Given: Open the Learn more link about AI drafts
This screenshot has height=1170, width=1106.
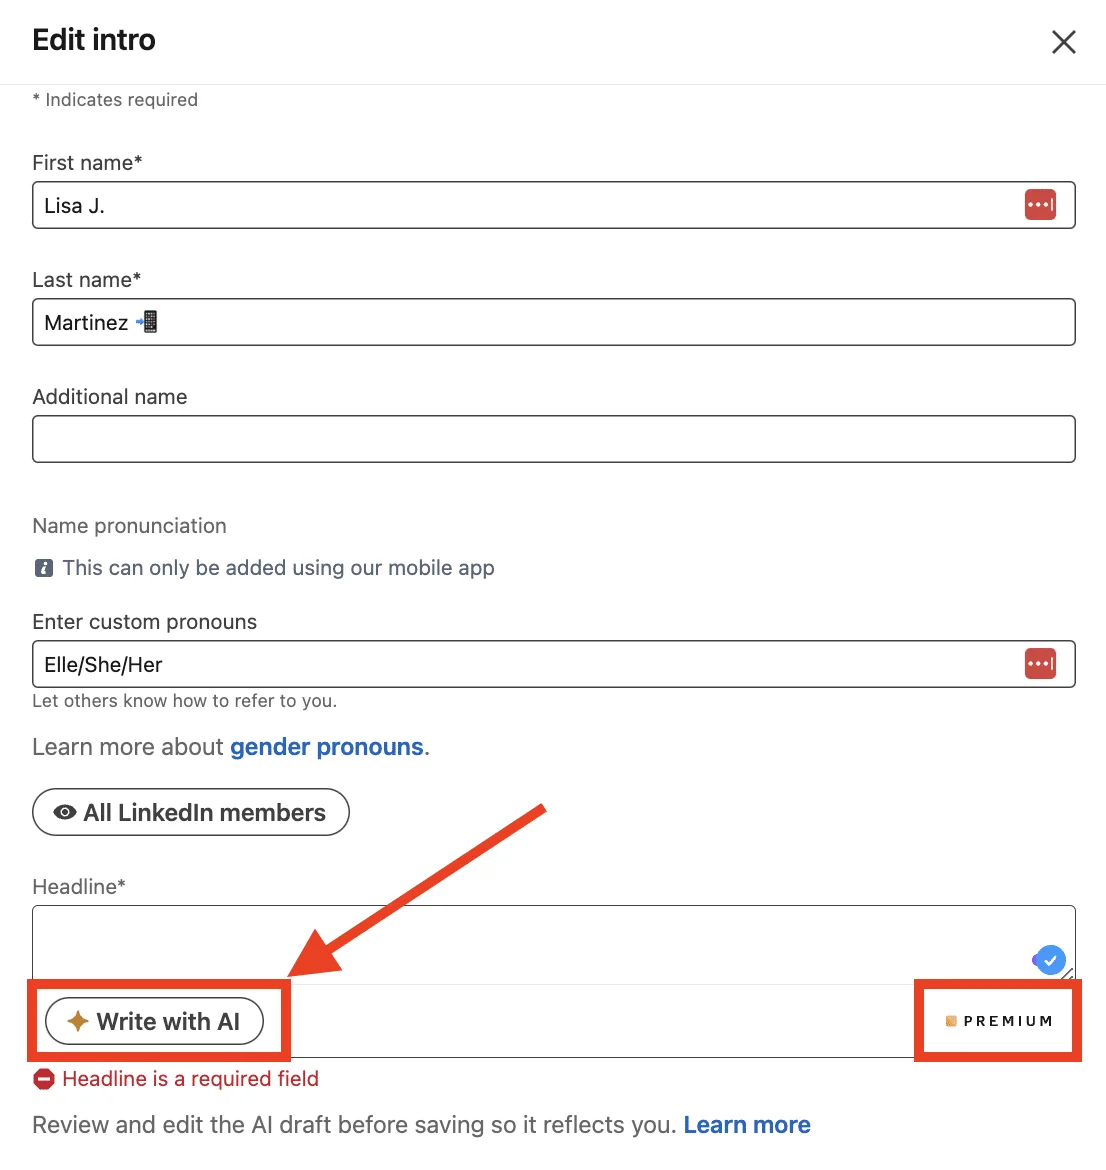Looking at the screenshot, I should [x=747, y=1124].
